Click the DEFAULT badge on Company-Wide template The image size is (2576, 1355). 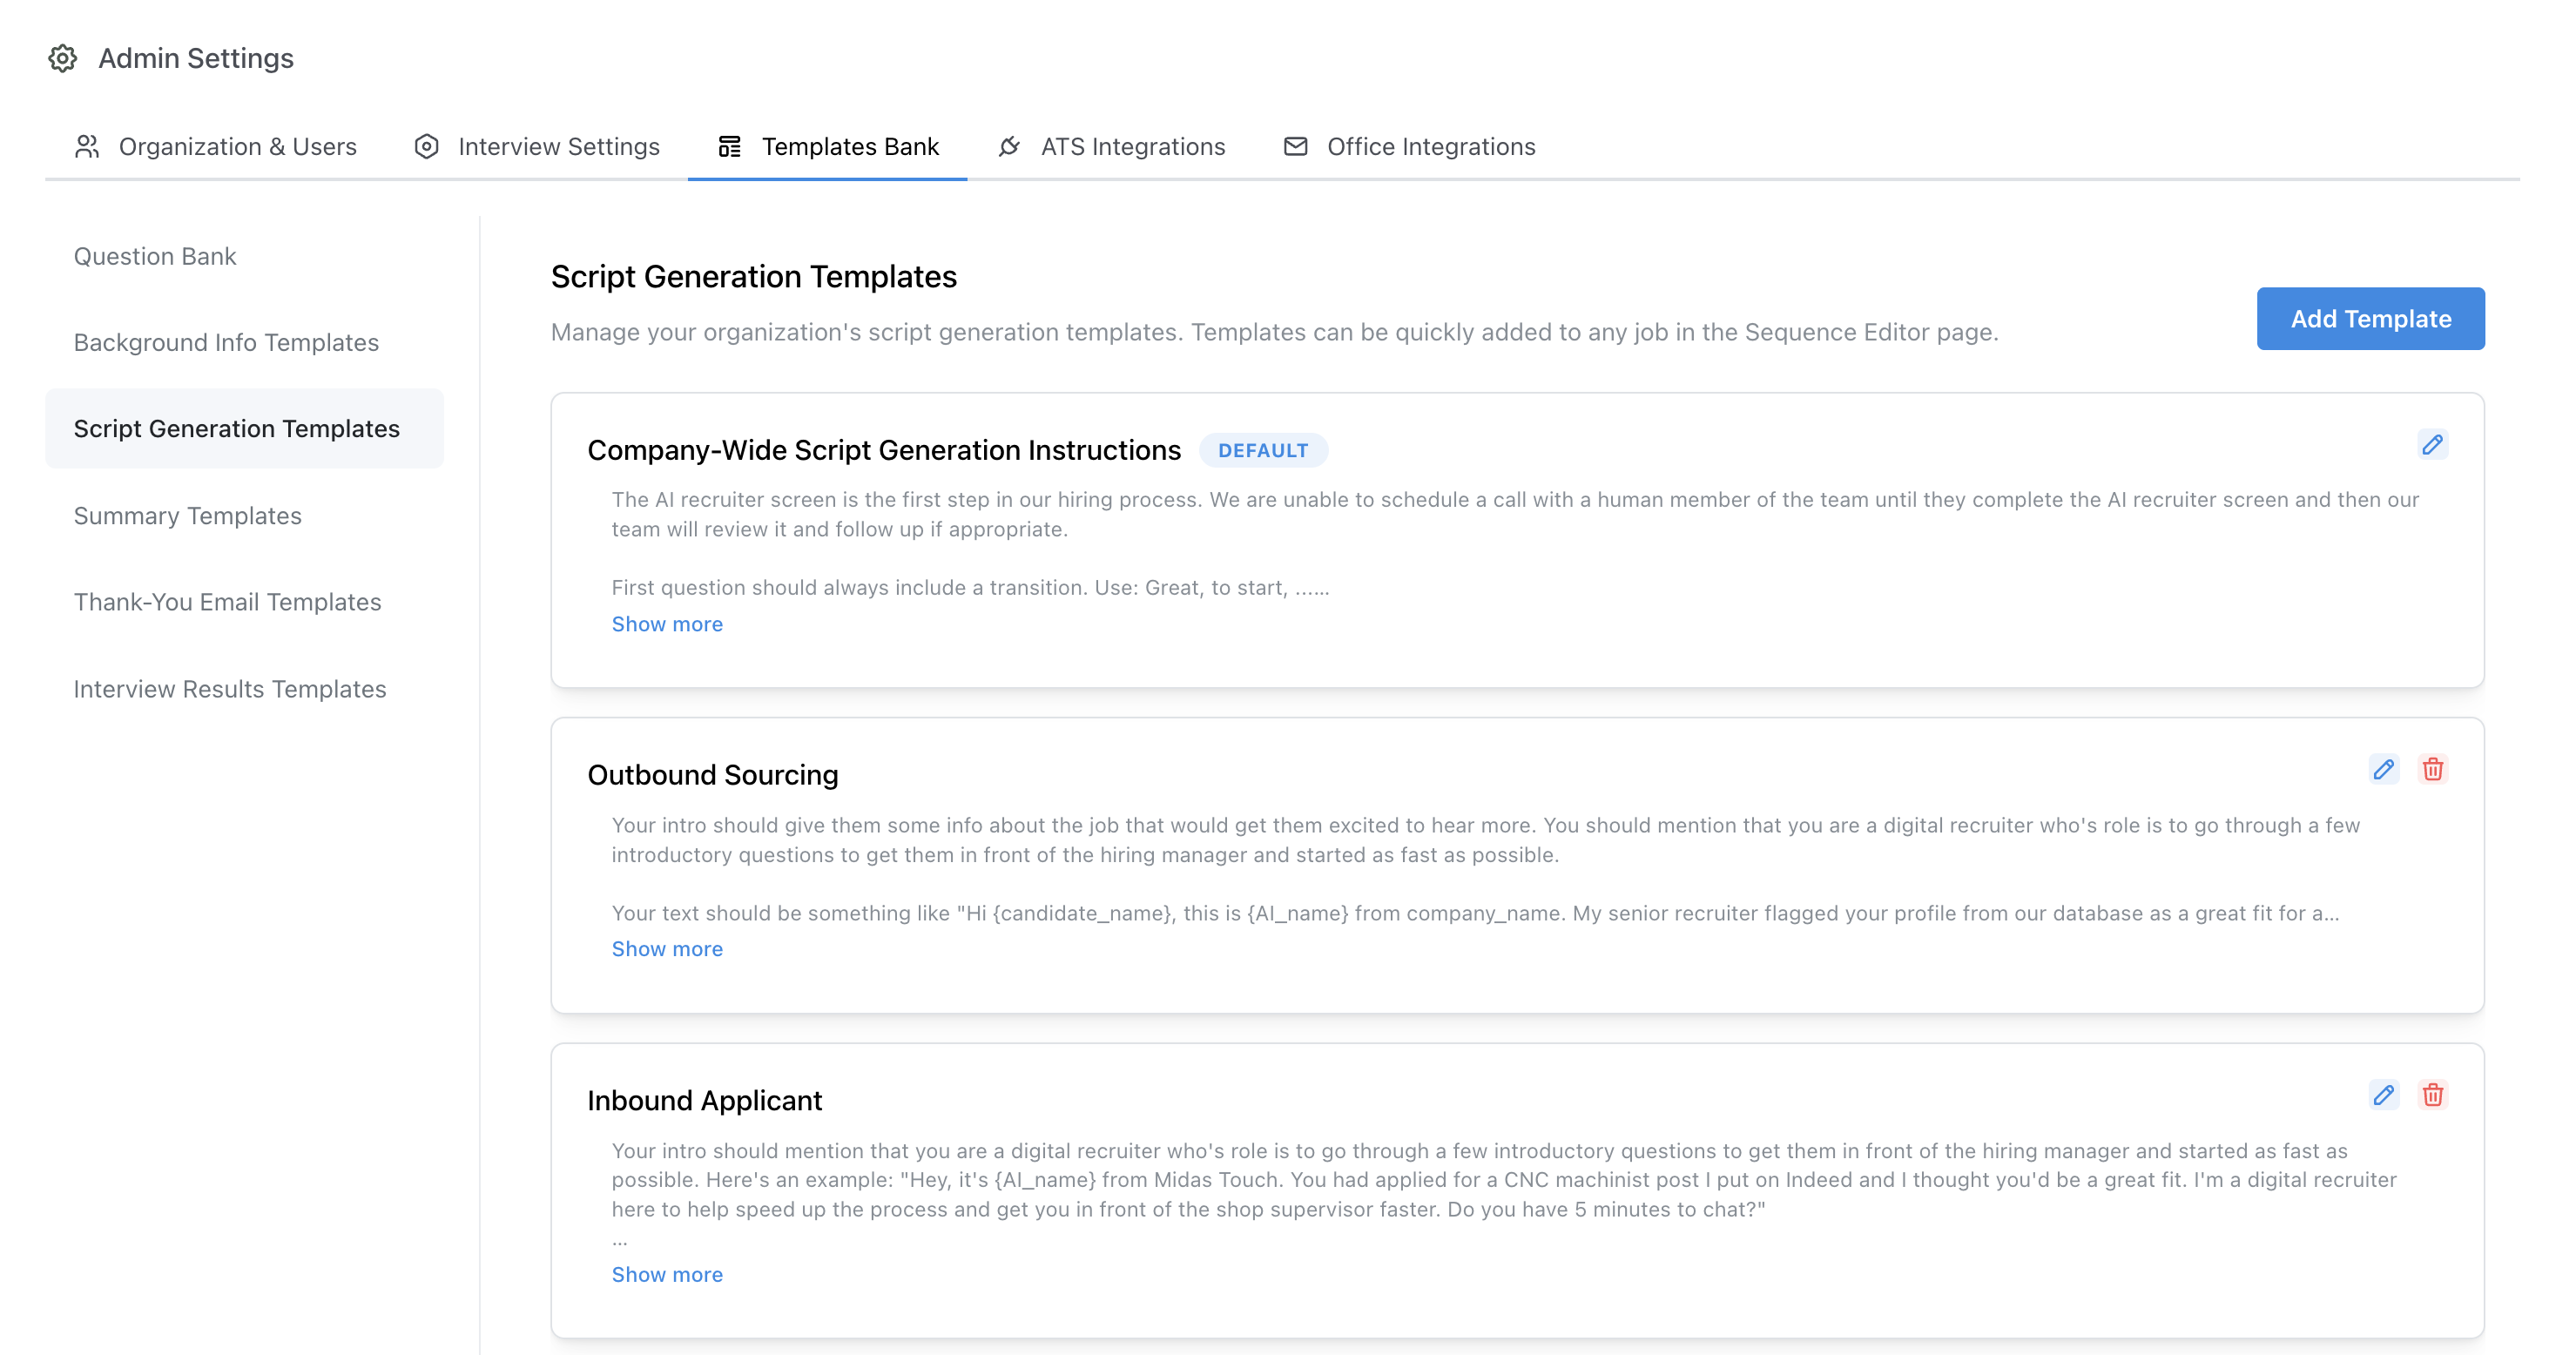pos(1264,450)
